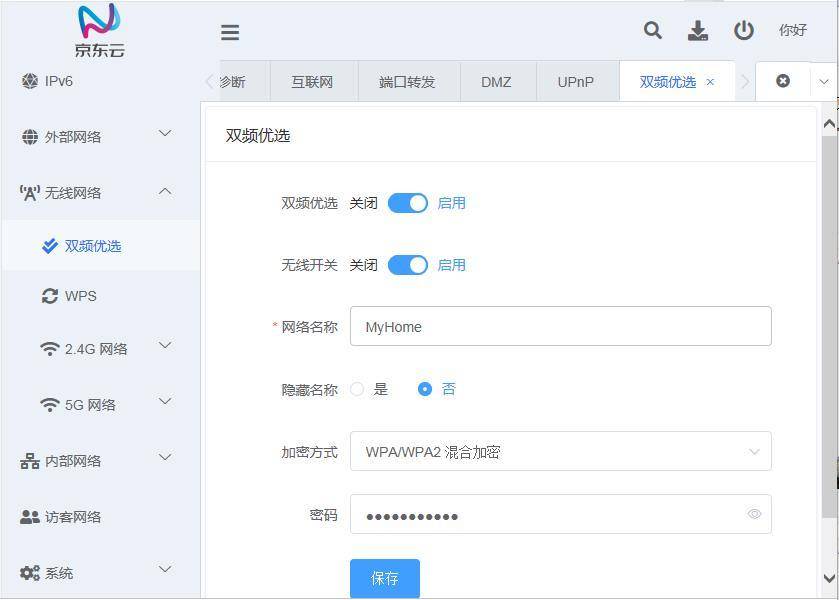Image resolution: width=839 pixels, height=600 pixels.
Task: Click the hamburger menu icon
Action: point(230,32)
